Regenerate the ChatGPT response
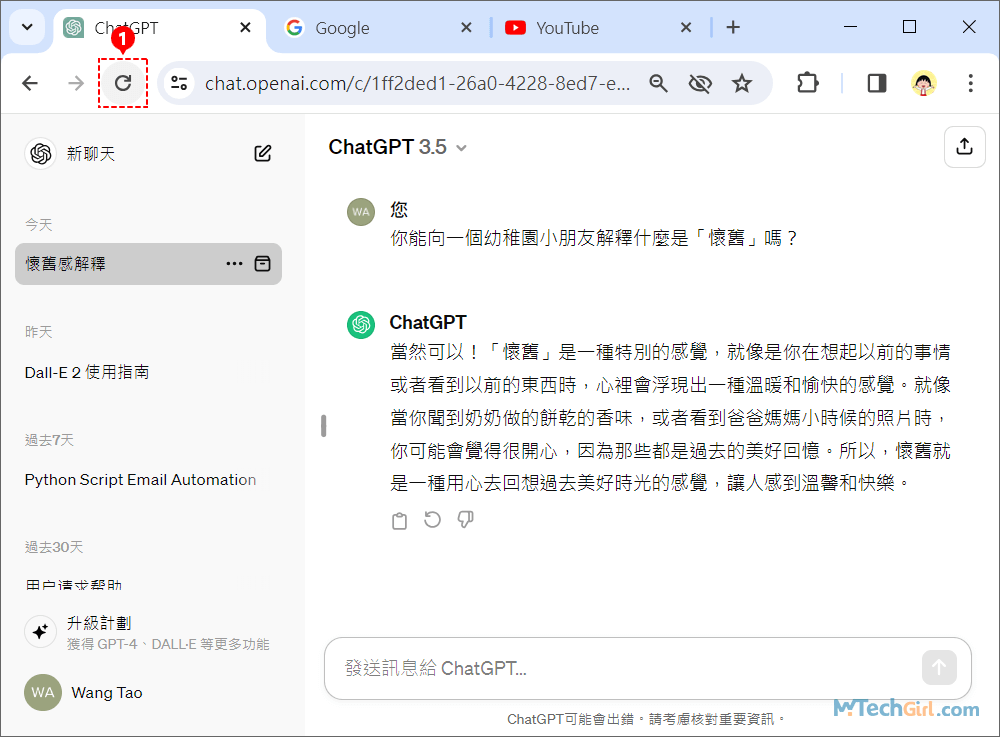The height and width of the screenshot is (737, 1000). click(432, 520)
